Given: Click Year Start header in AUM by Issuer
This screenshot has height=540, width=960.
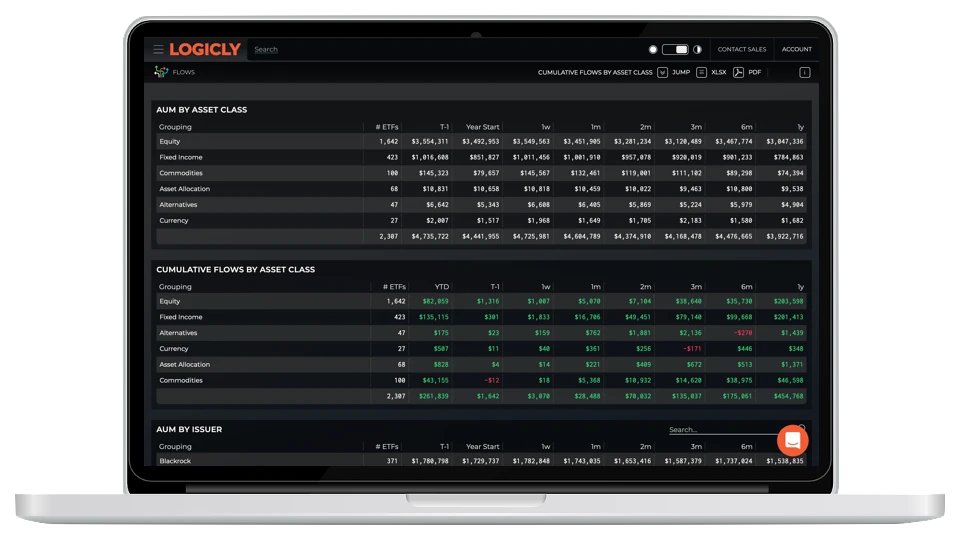Looking at the screenshot, I should 482,446.
